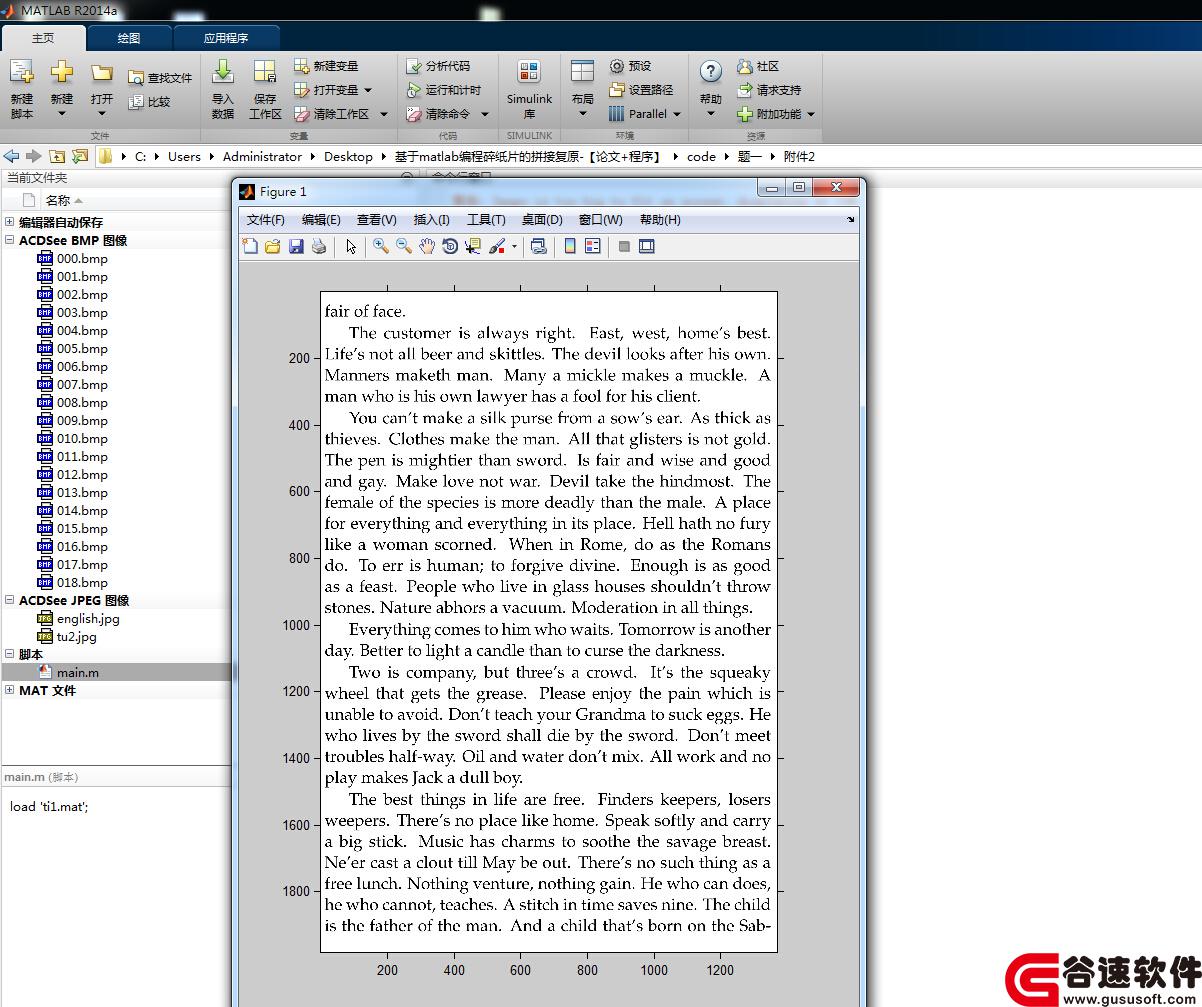Open the 帮助 (Help) button
This screenshot has width=1202, height=1007.
[x=711, y=89]
